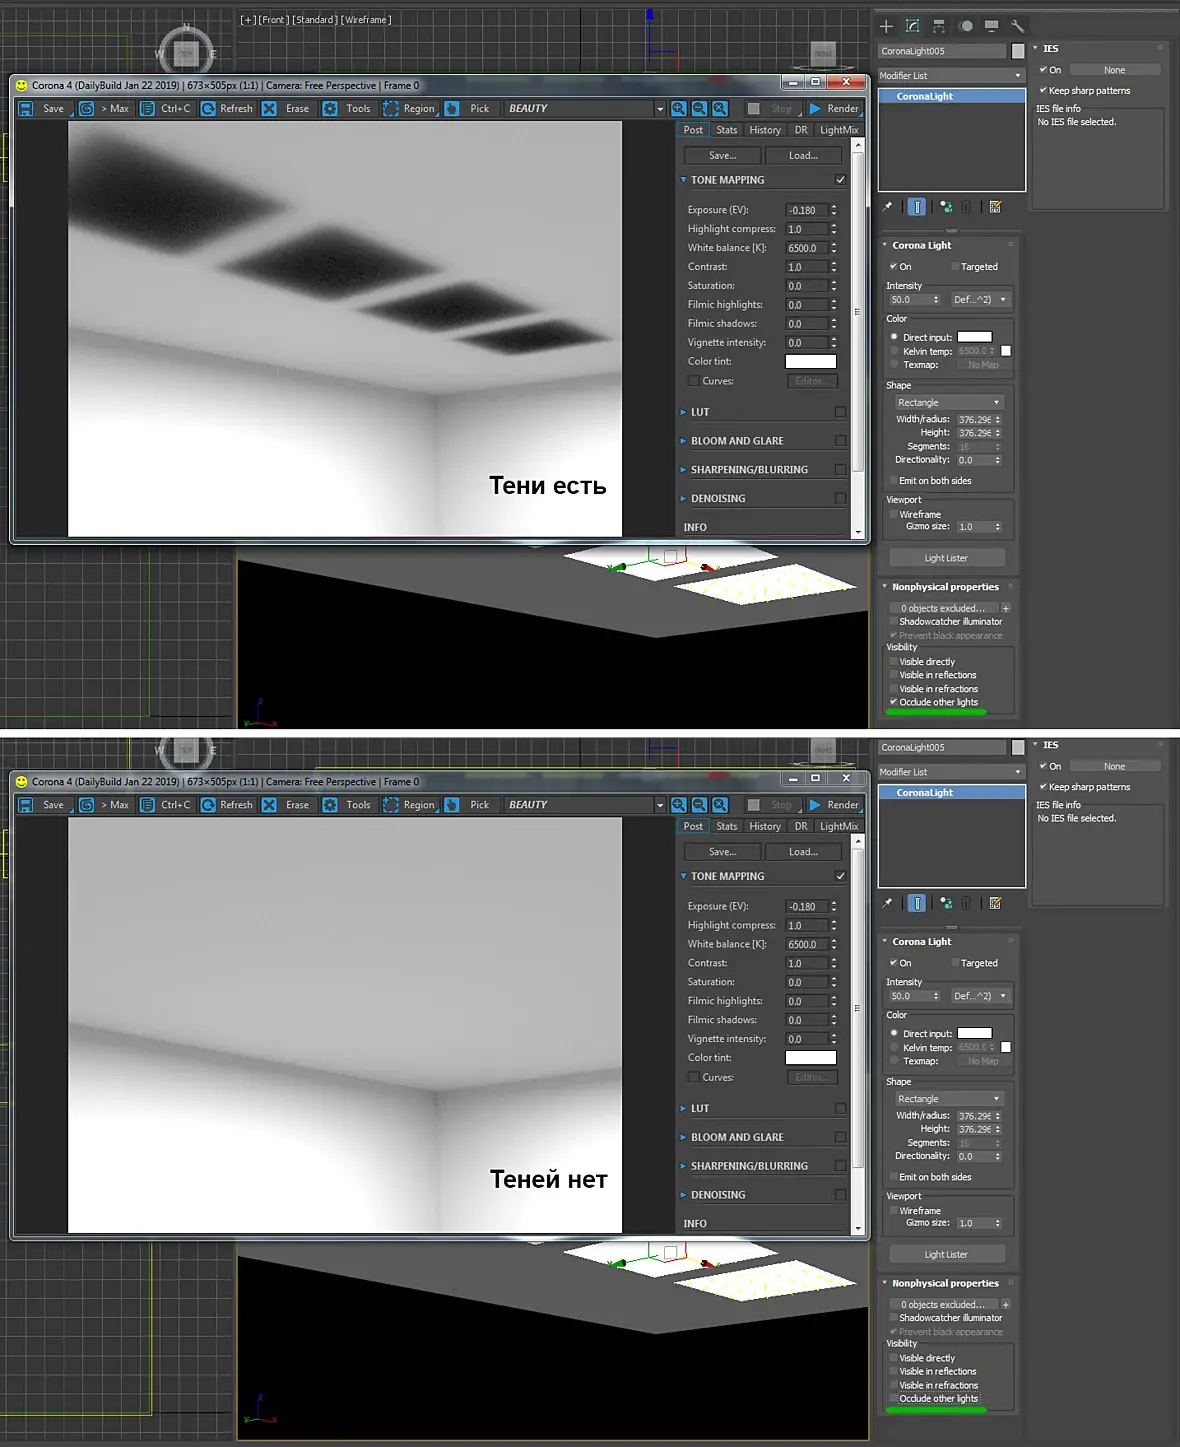
Task: Click Erase icon in the 'Тени есть' frame buffer
Action: coord(269,108)
